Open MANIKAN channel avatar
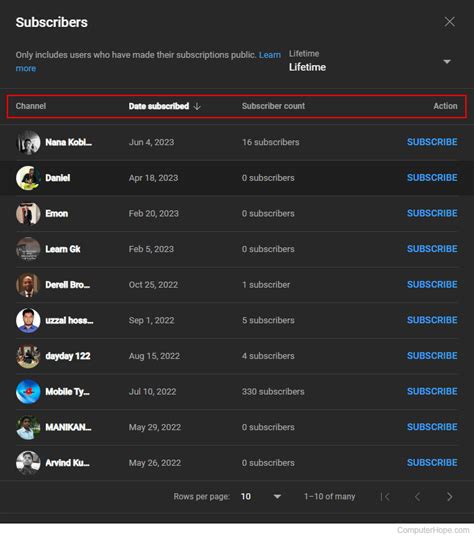The image size is (474, 537). point(28,427)
